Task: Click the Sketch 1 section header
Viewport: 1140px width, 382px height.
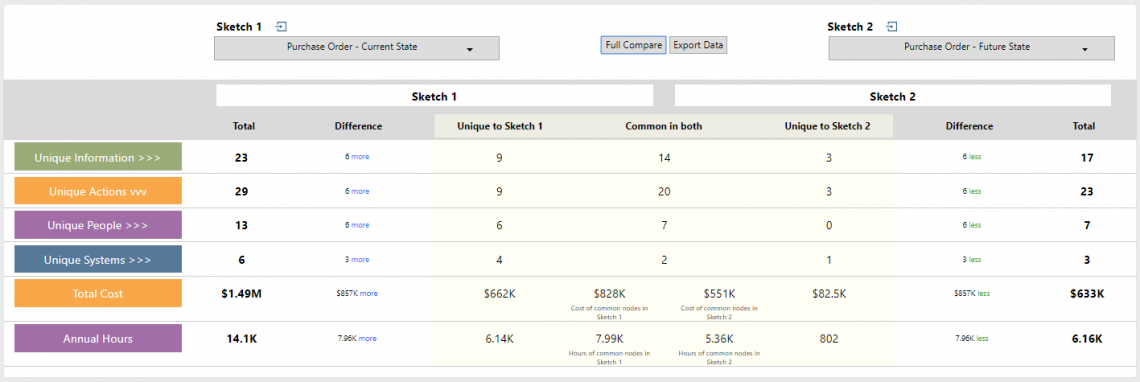Action: [x=435, y=96]
